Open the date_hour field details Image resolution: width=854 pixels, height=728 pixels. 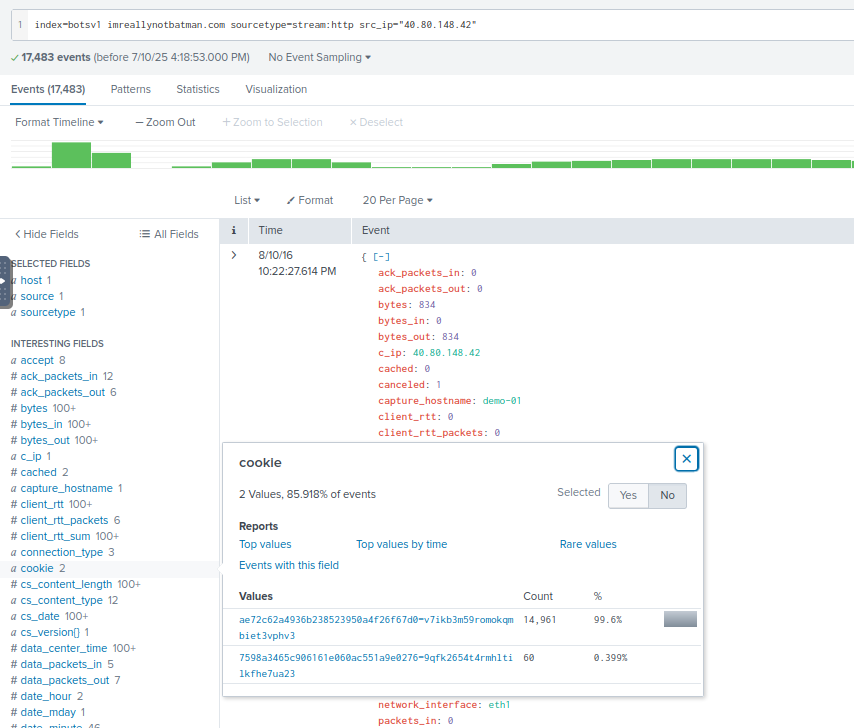click(46, 696)
